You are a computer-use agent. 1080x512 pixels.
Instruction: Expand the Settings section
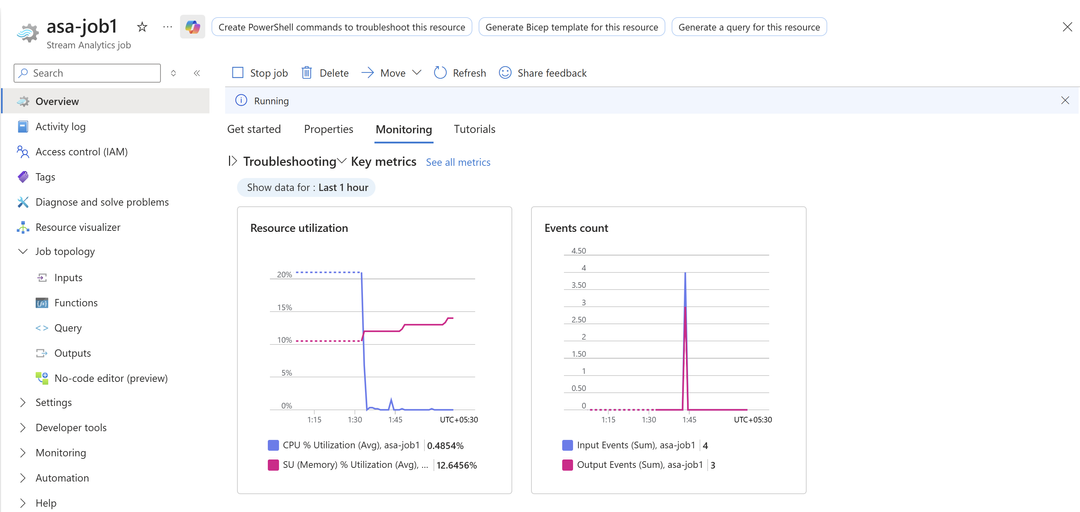[23, 402]
